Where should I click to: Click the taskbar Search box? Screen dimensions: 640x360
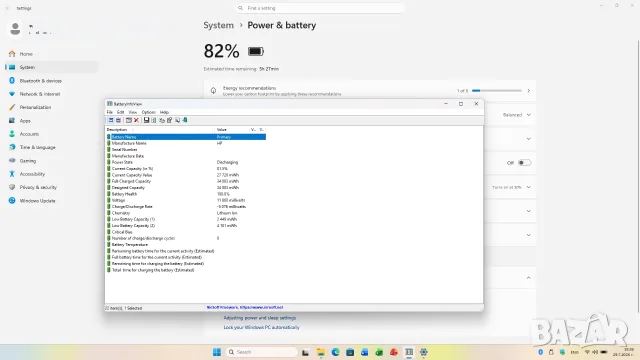[x=262, y=352]
